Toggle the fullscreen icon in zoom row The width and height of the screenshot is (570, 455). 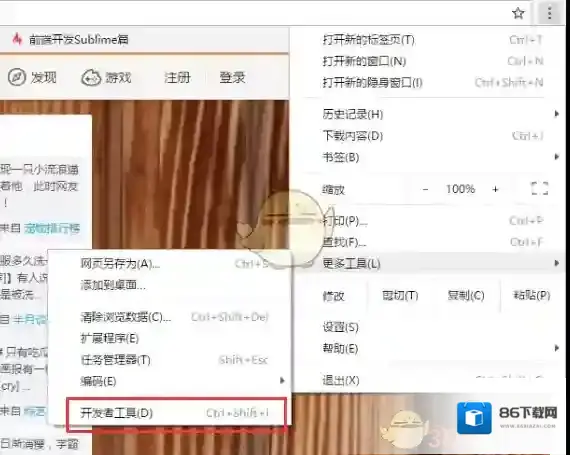(539, 189)
